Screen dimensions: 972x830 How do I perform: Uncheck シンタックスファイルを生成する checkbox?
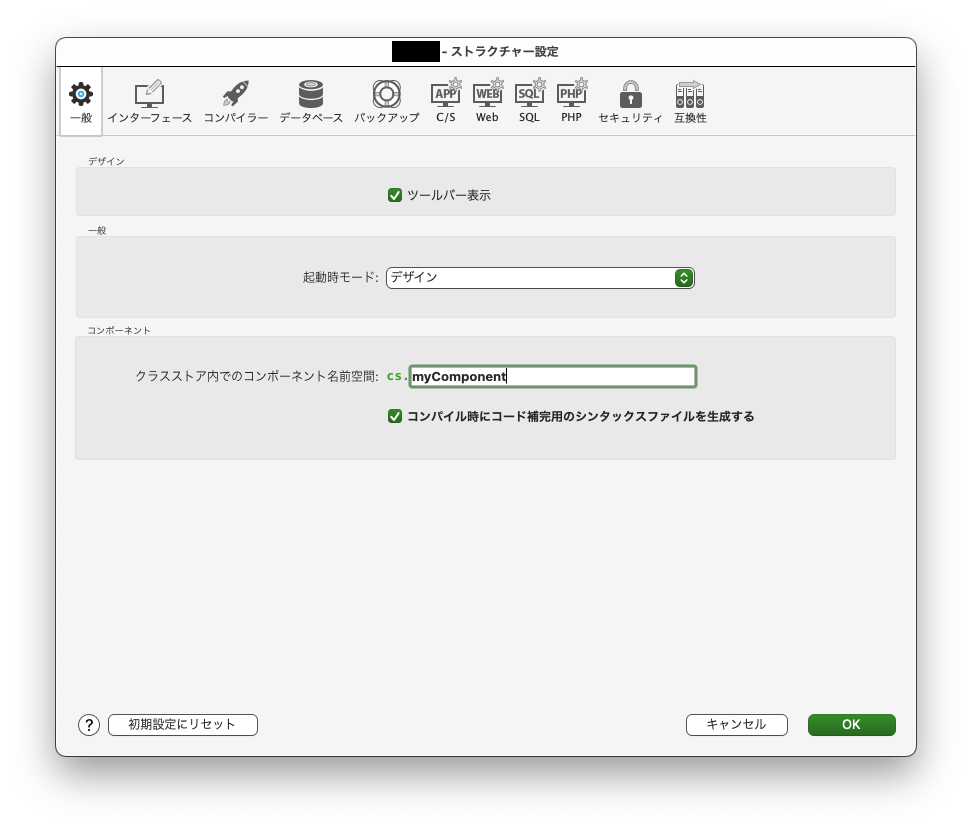[395, 416]
